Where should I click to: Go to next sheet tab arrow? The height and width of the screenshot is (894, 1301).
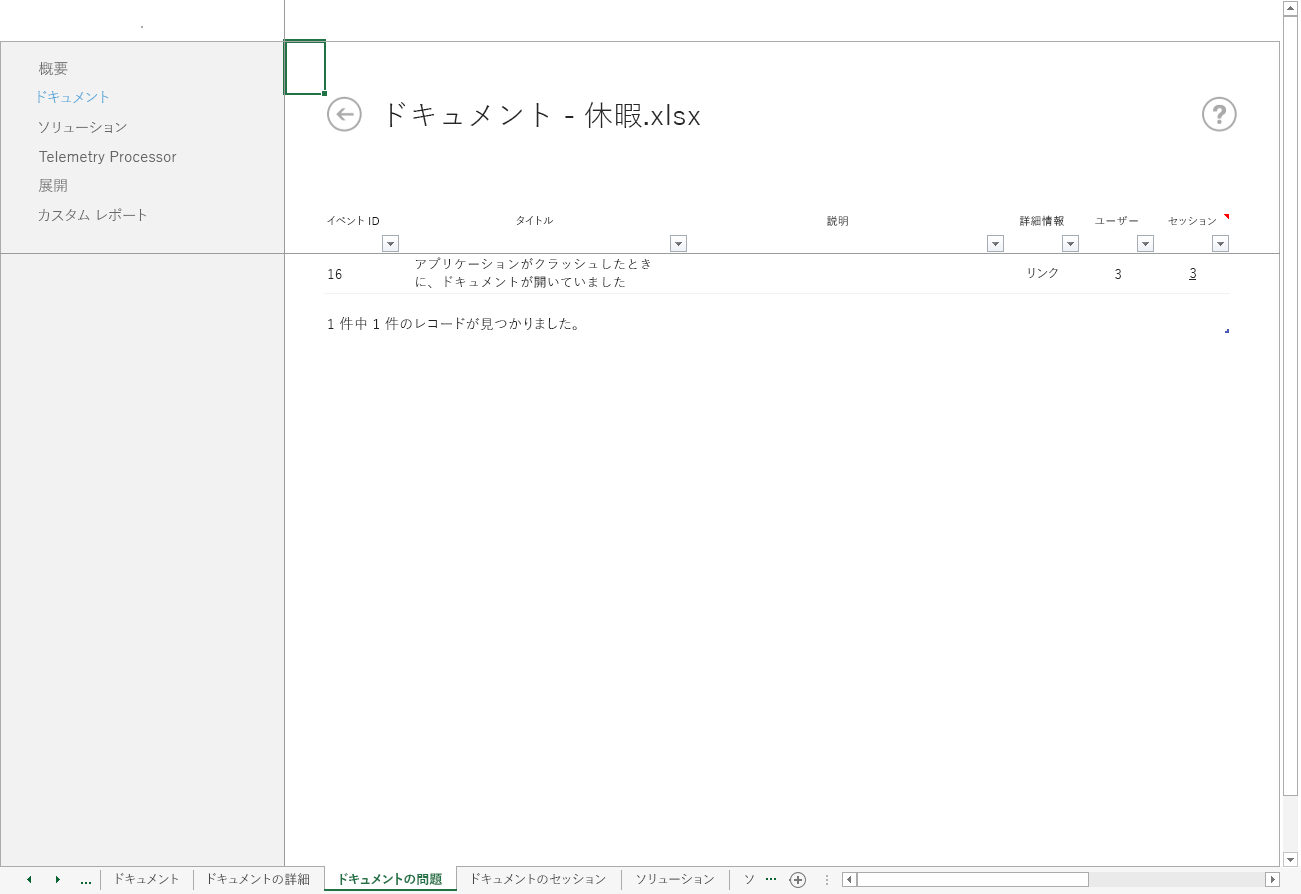click(58, 880)
